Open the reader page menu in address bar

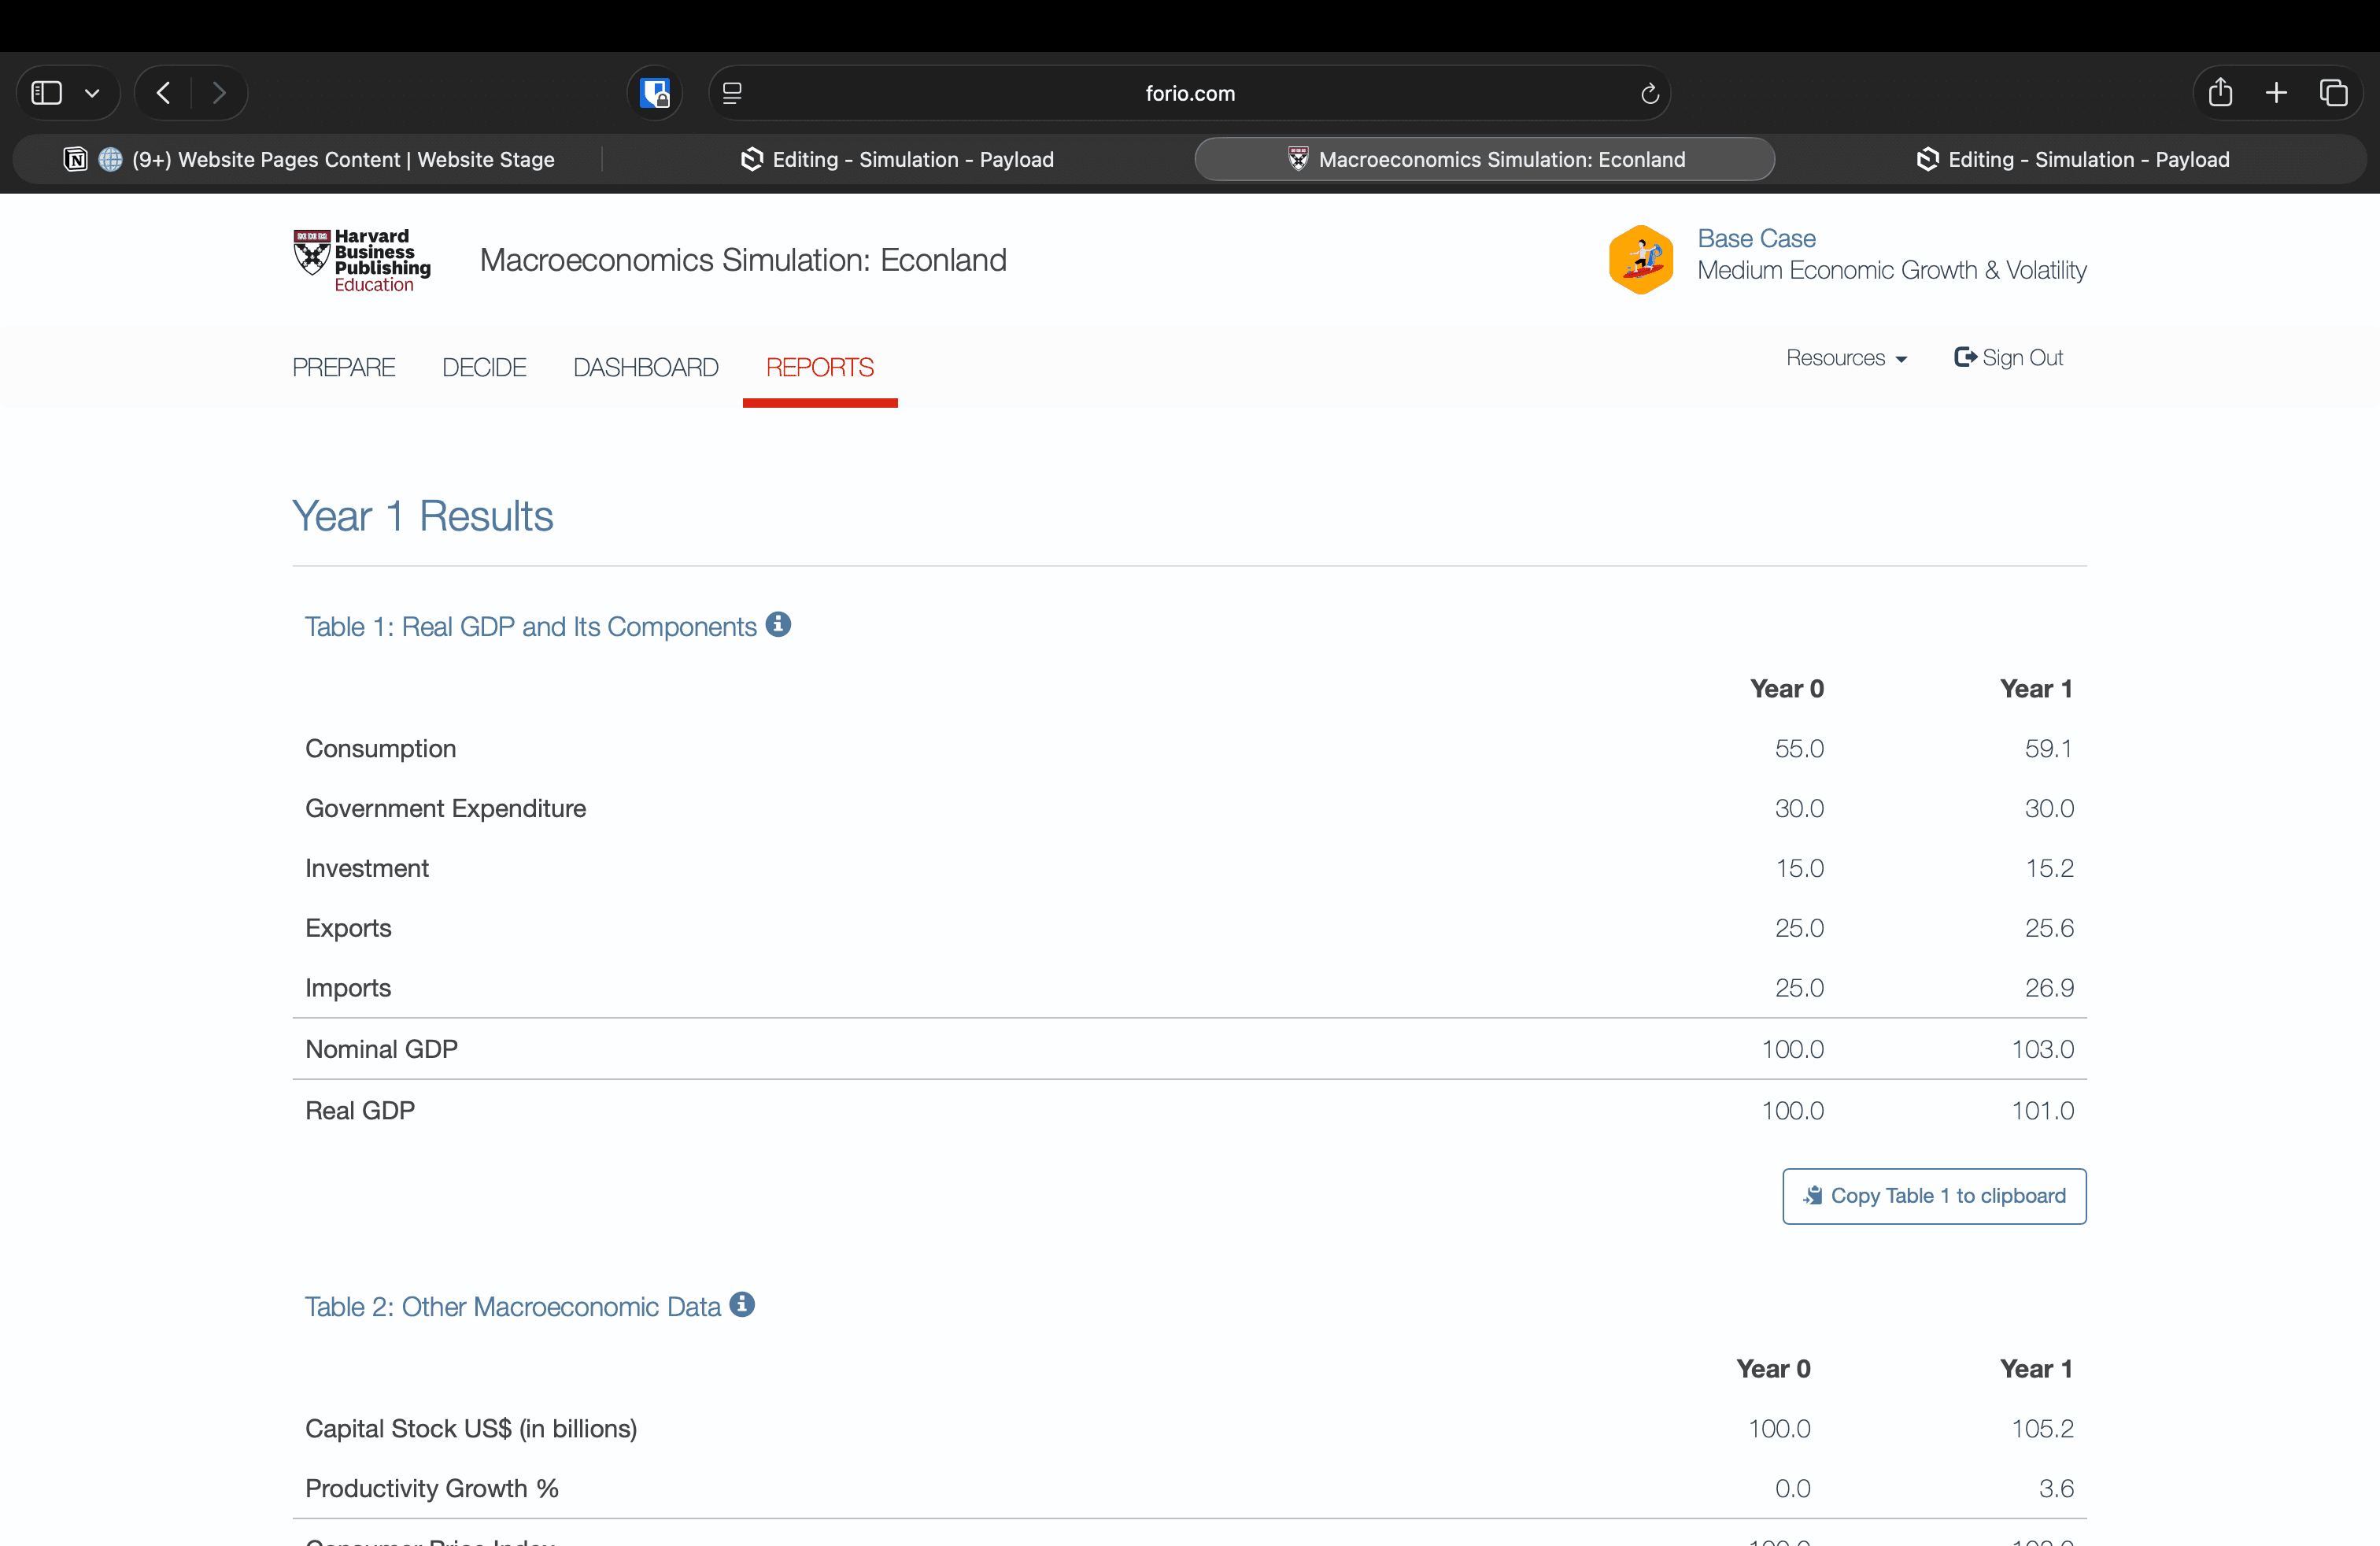tap(732, 93)
